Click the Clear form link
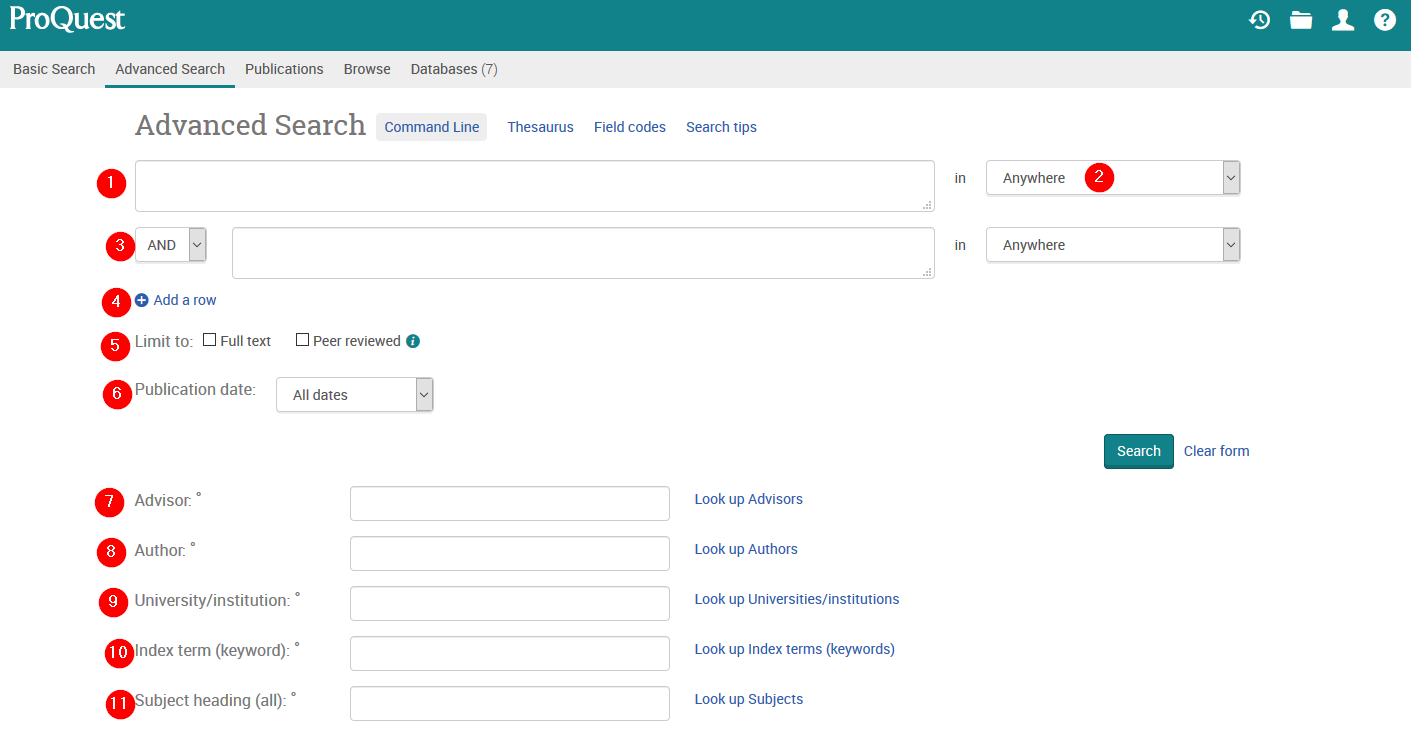This screenshot has height=740, width=1411. pyautogui.click(x=1216, y=451)
